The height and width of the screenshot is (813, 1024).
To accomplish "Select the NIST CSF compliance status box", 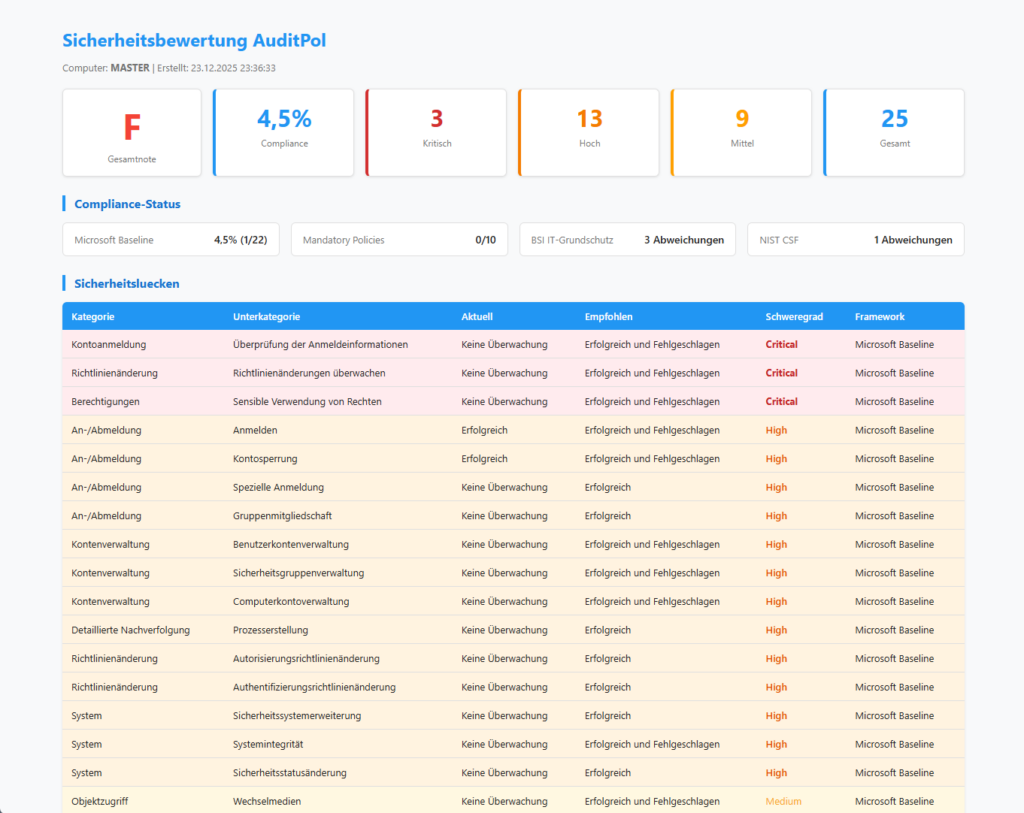I will click(x=855, y=239).
